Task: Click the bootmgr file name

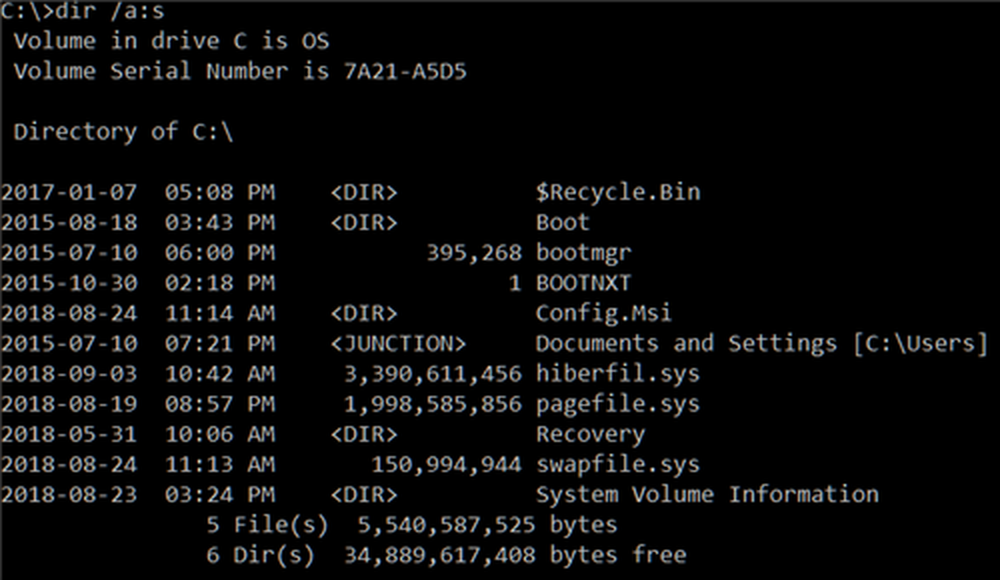Action: [583, 253]
